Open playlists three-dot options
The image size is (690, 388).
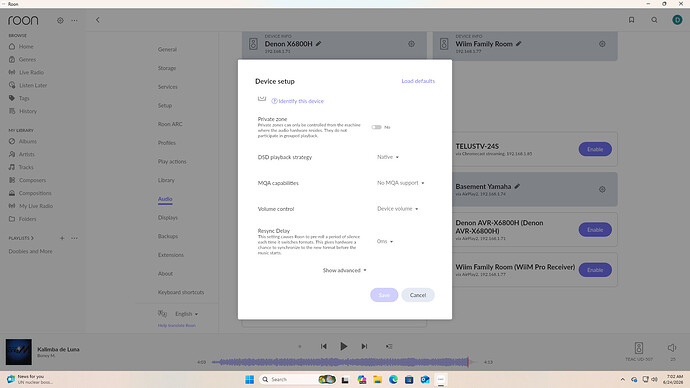(74, 238)
